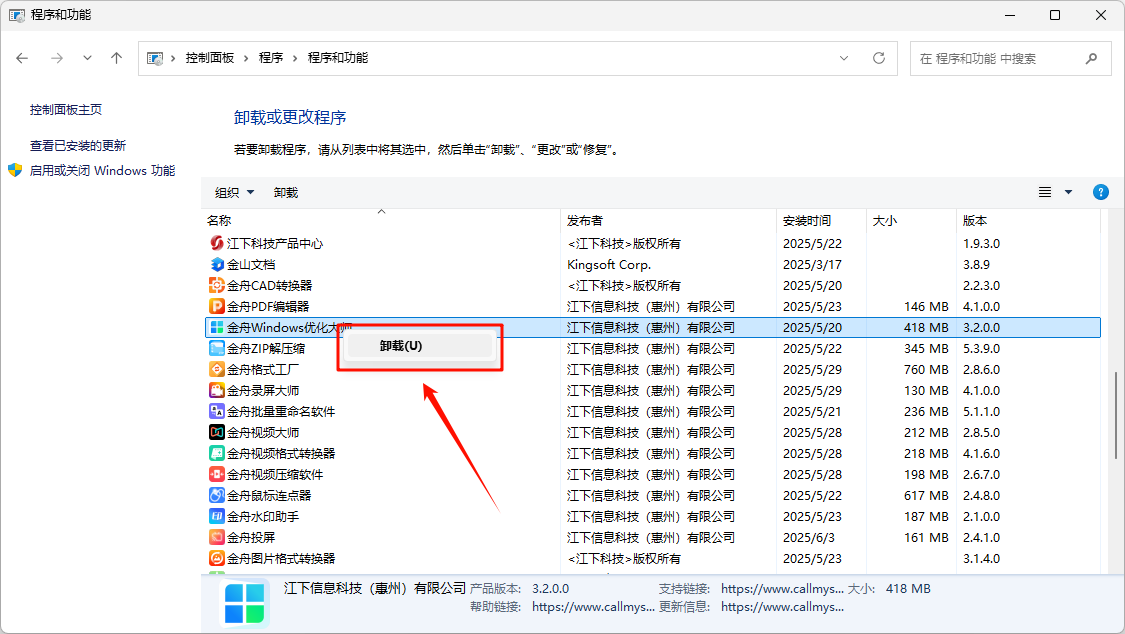Image resolution: width=1125 pixels, height=634 pixels.
Task: Click the 程序 breadcrumb
Action: 270,58
